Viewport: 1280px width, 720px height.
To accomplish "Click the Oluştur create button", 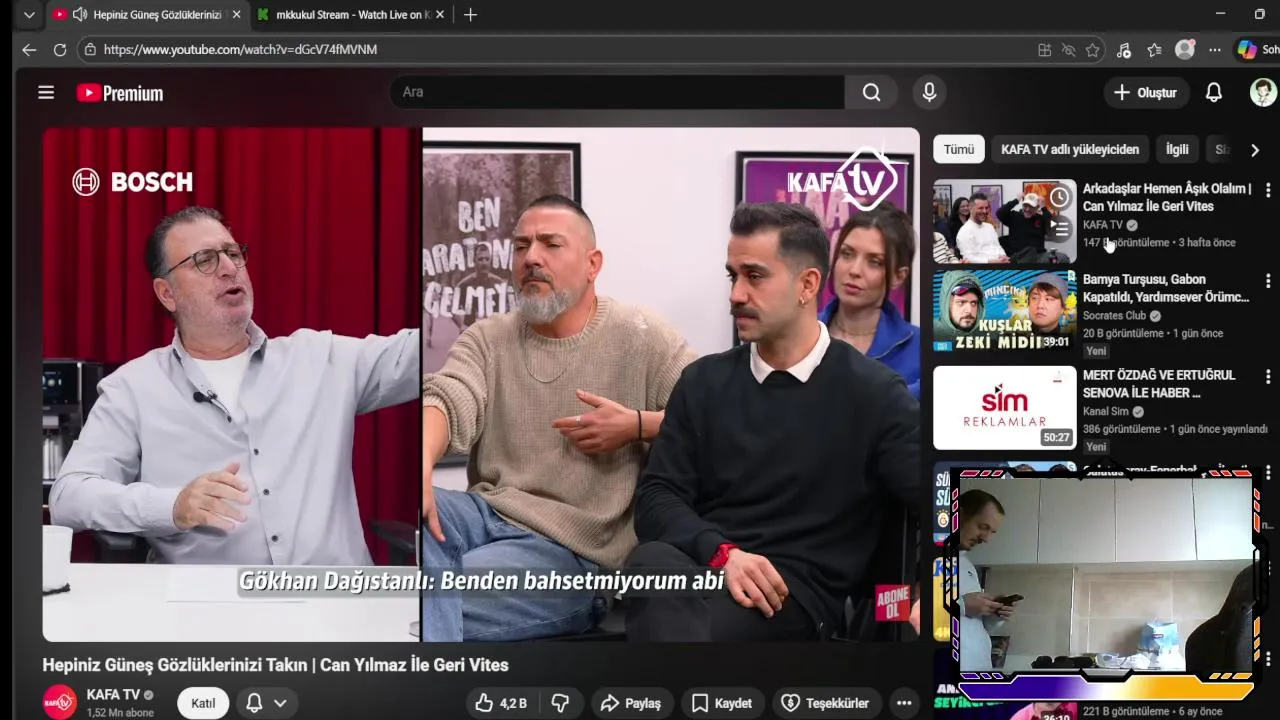I will coord(1146,92).
